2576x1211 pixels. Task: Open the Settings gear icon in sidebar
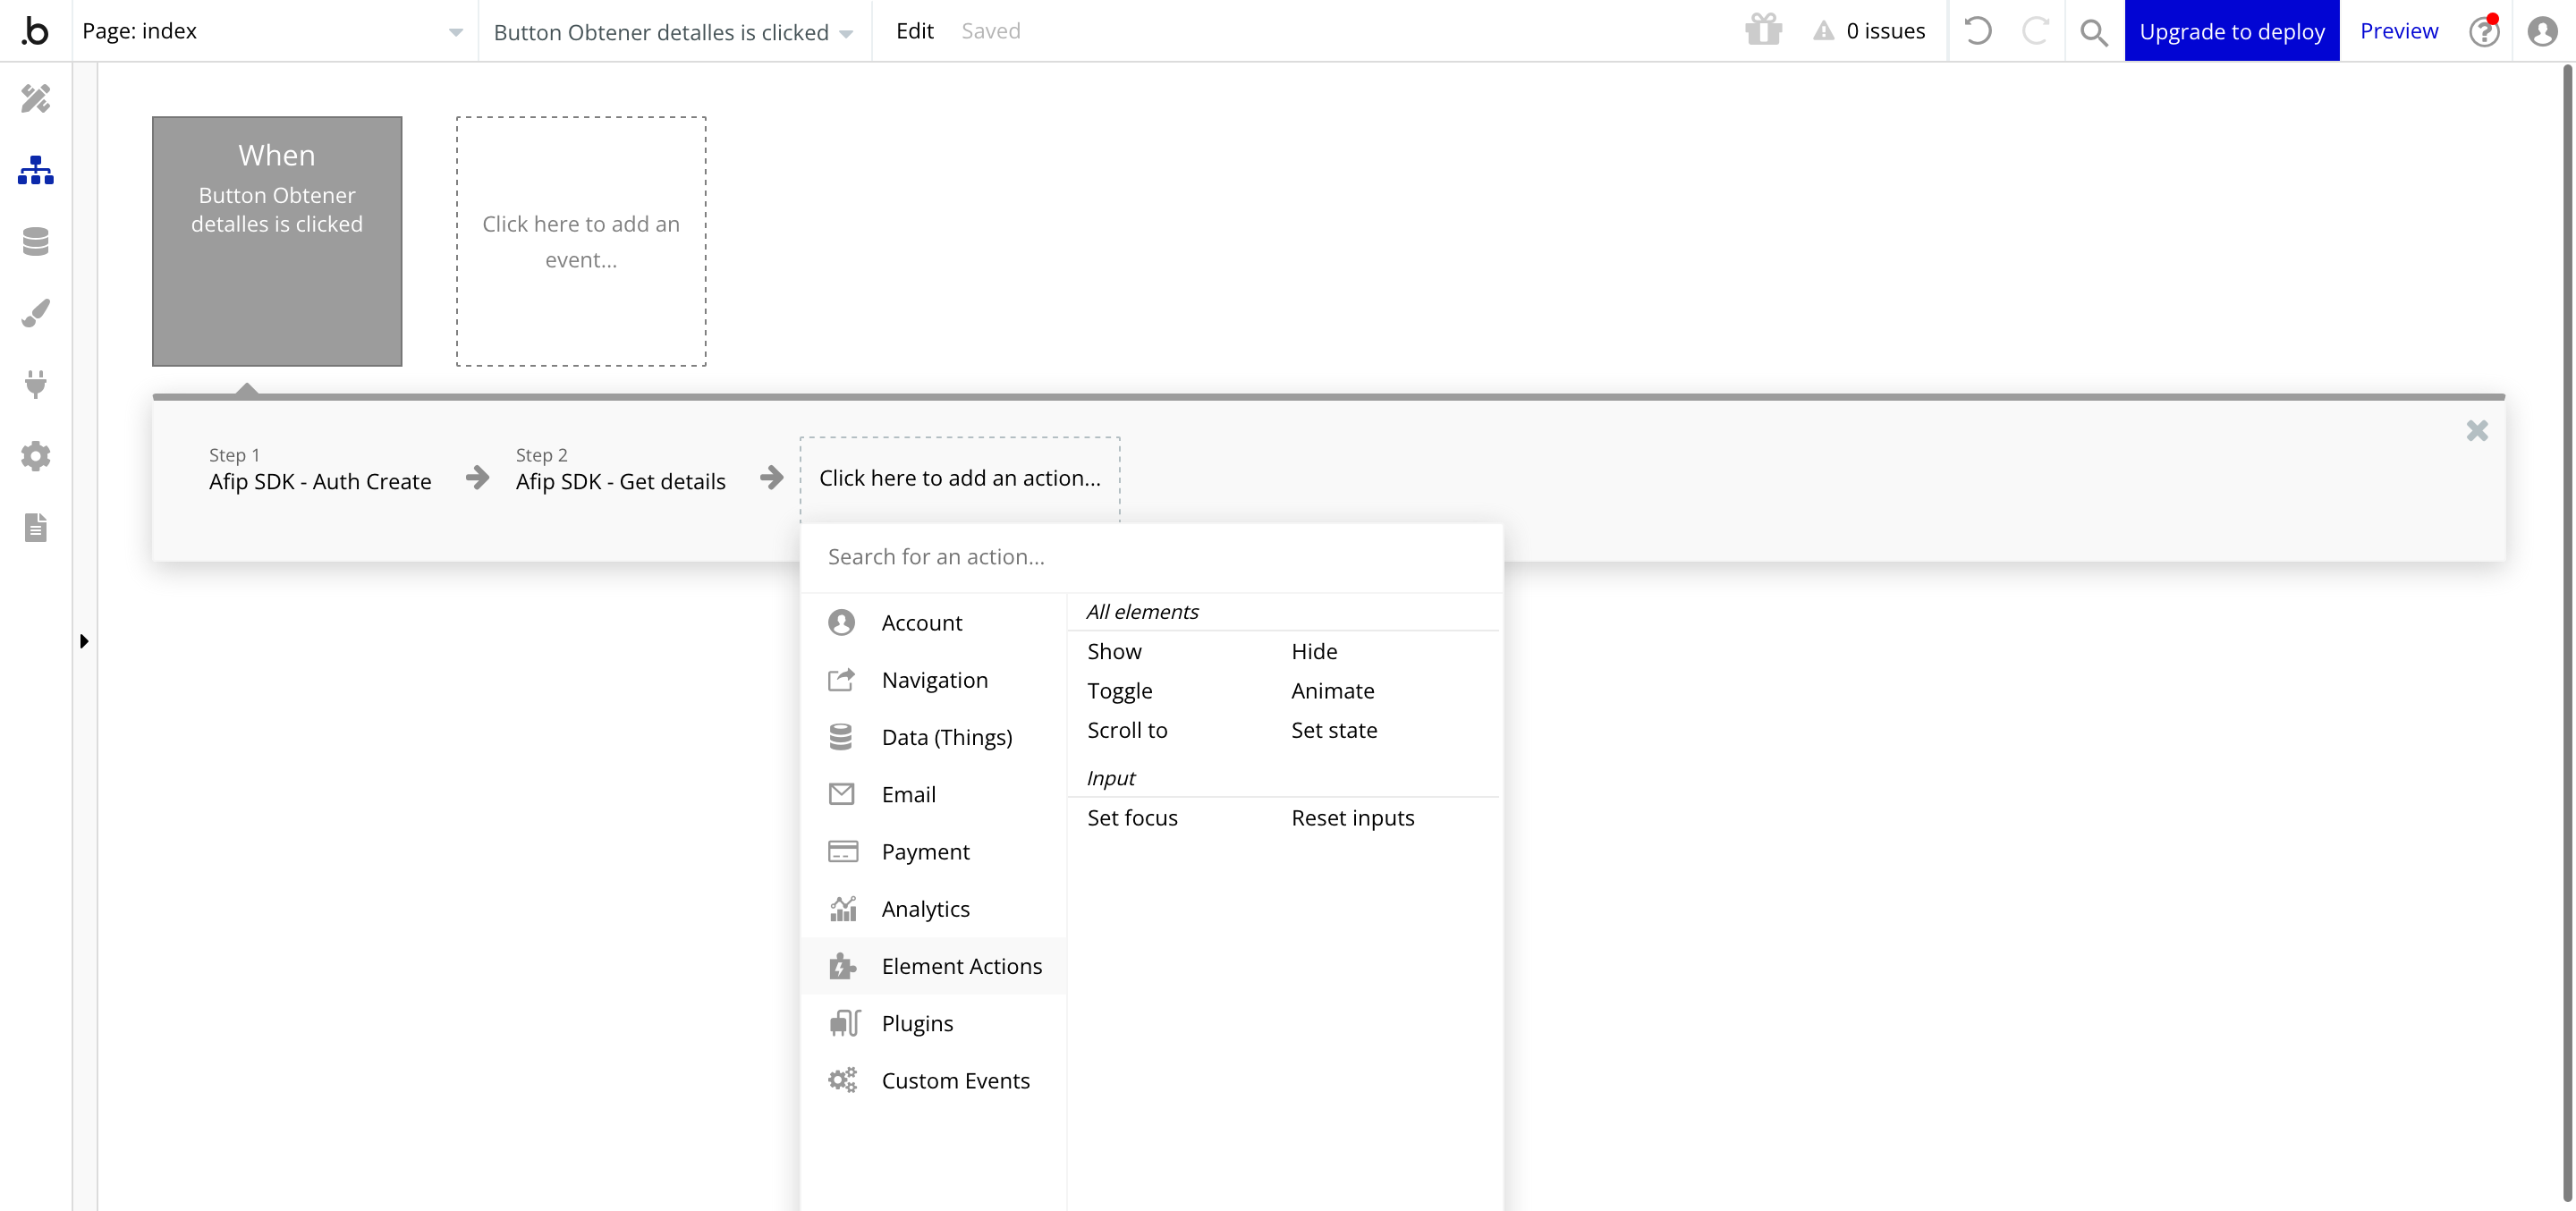(35, 456)
